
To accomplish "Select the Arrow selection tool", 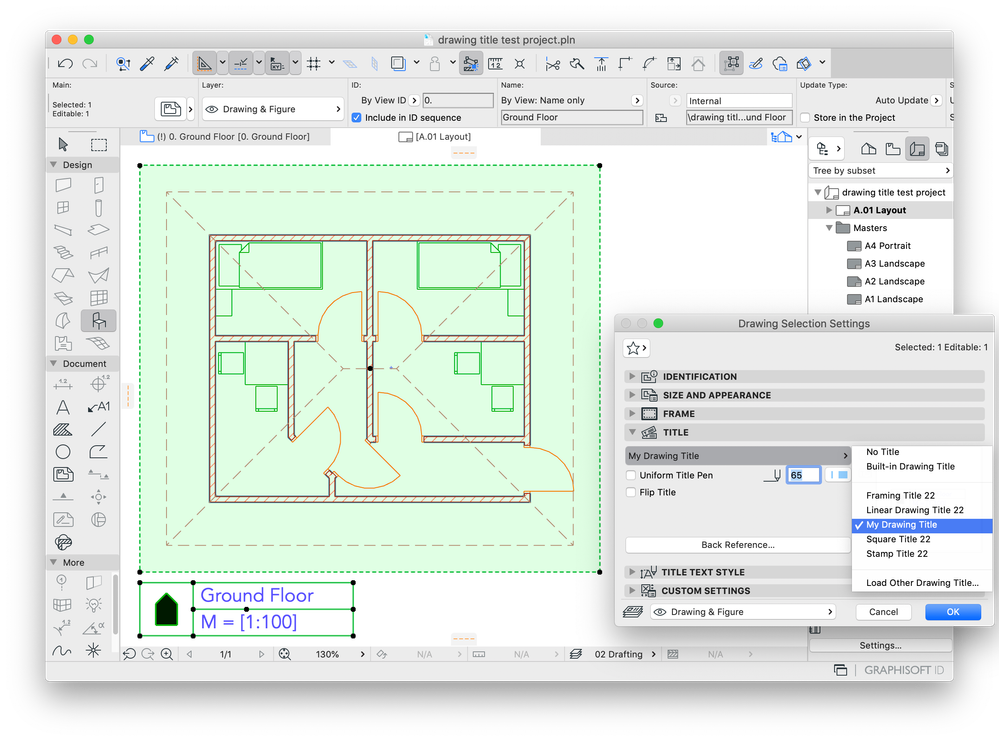I will point(62,143).
